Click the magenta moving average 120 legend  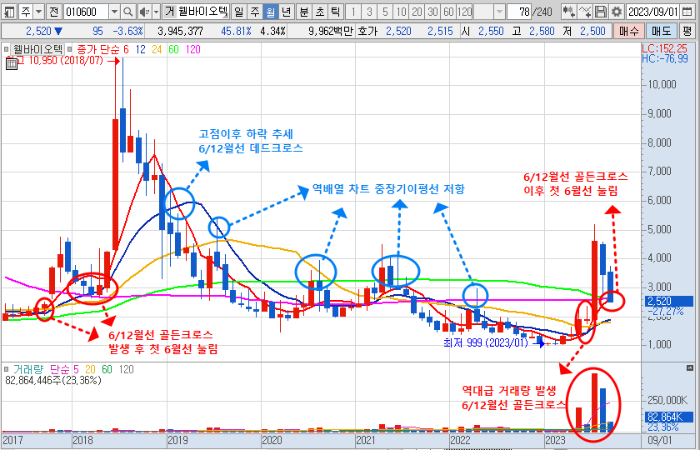(193, 49)
